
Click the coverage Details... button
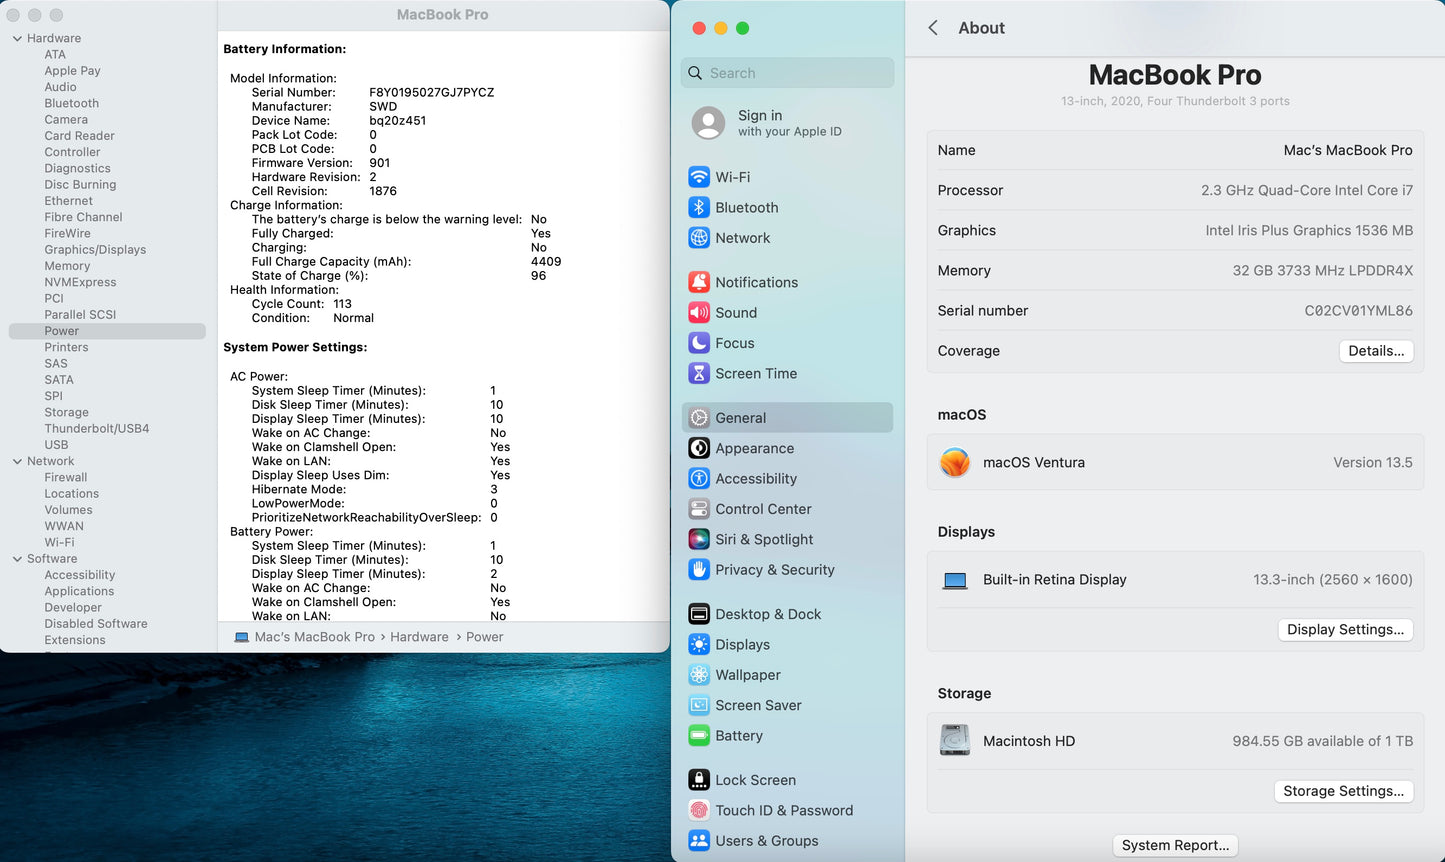pyautogui.click(x=1375, y=351)
